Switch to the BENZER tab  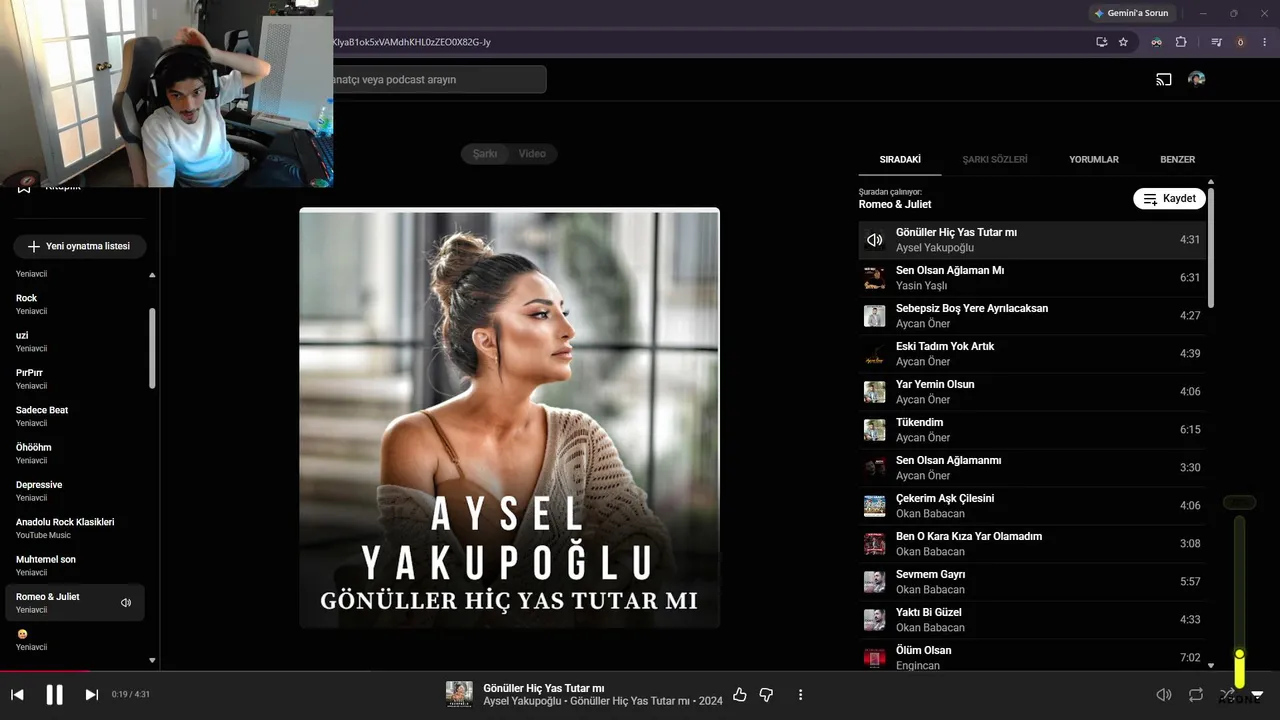(1177, 159)
